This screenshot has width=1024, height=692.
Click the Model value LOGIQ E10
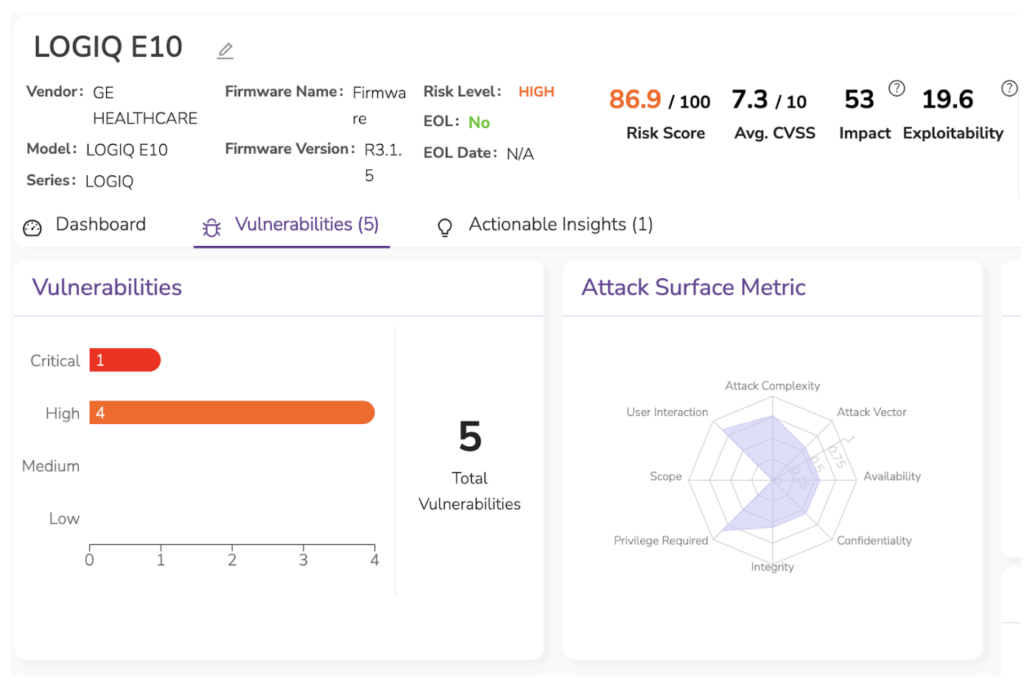[x=127, y=150]
